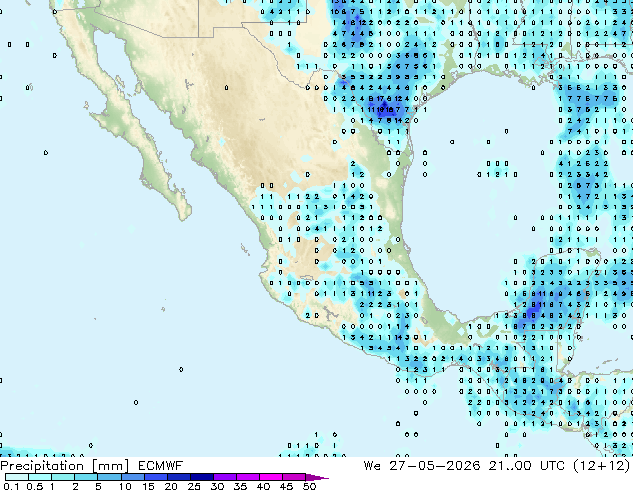Viewport: 634px width, 490px height.
Task: Click the 'We' weekday label
Action: [372, 466]
